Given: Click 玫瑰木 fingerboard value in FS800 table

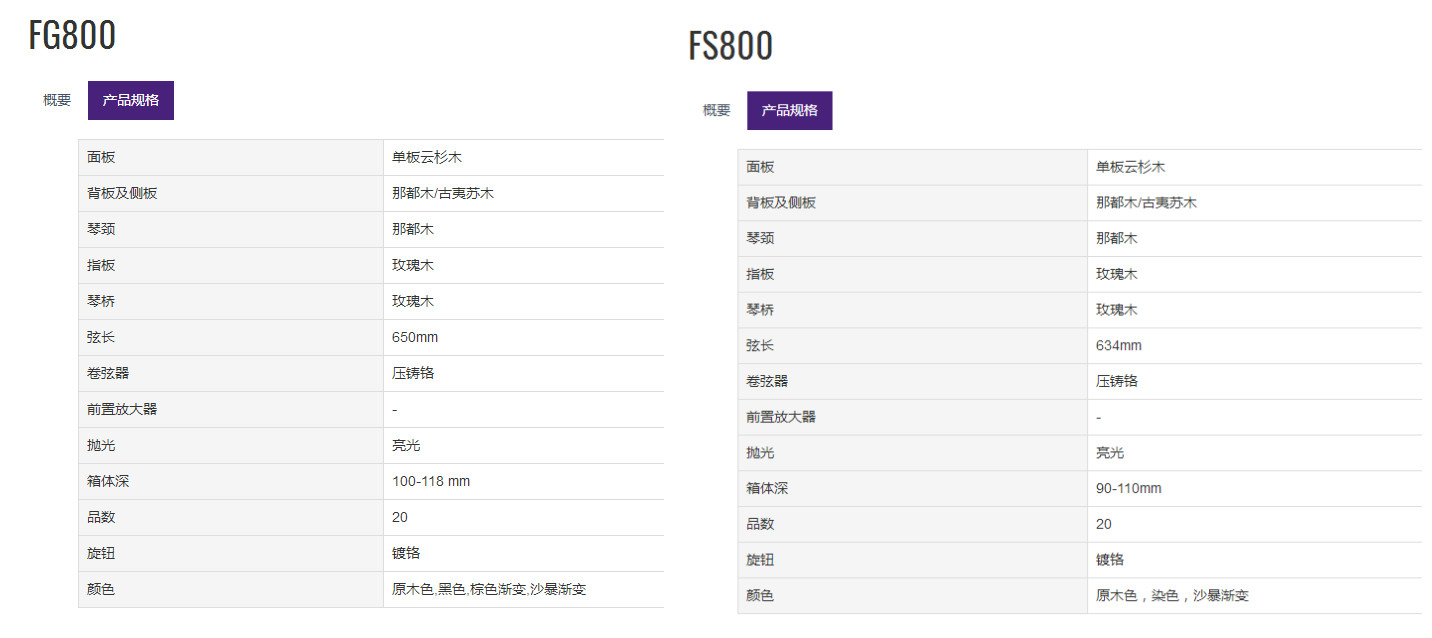Looking at the screenshot, I should coord(1117,274).
